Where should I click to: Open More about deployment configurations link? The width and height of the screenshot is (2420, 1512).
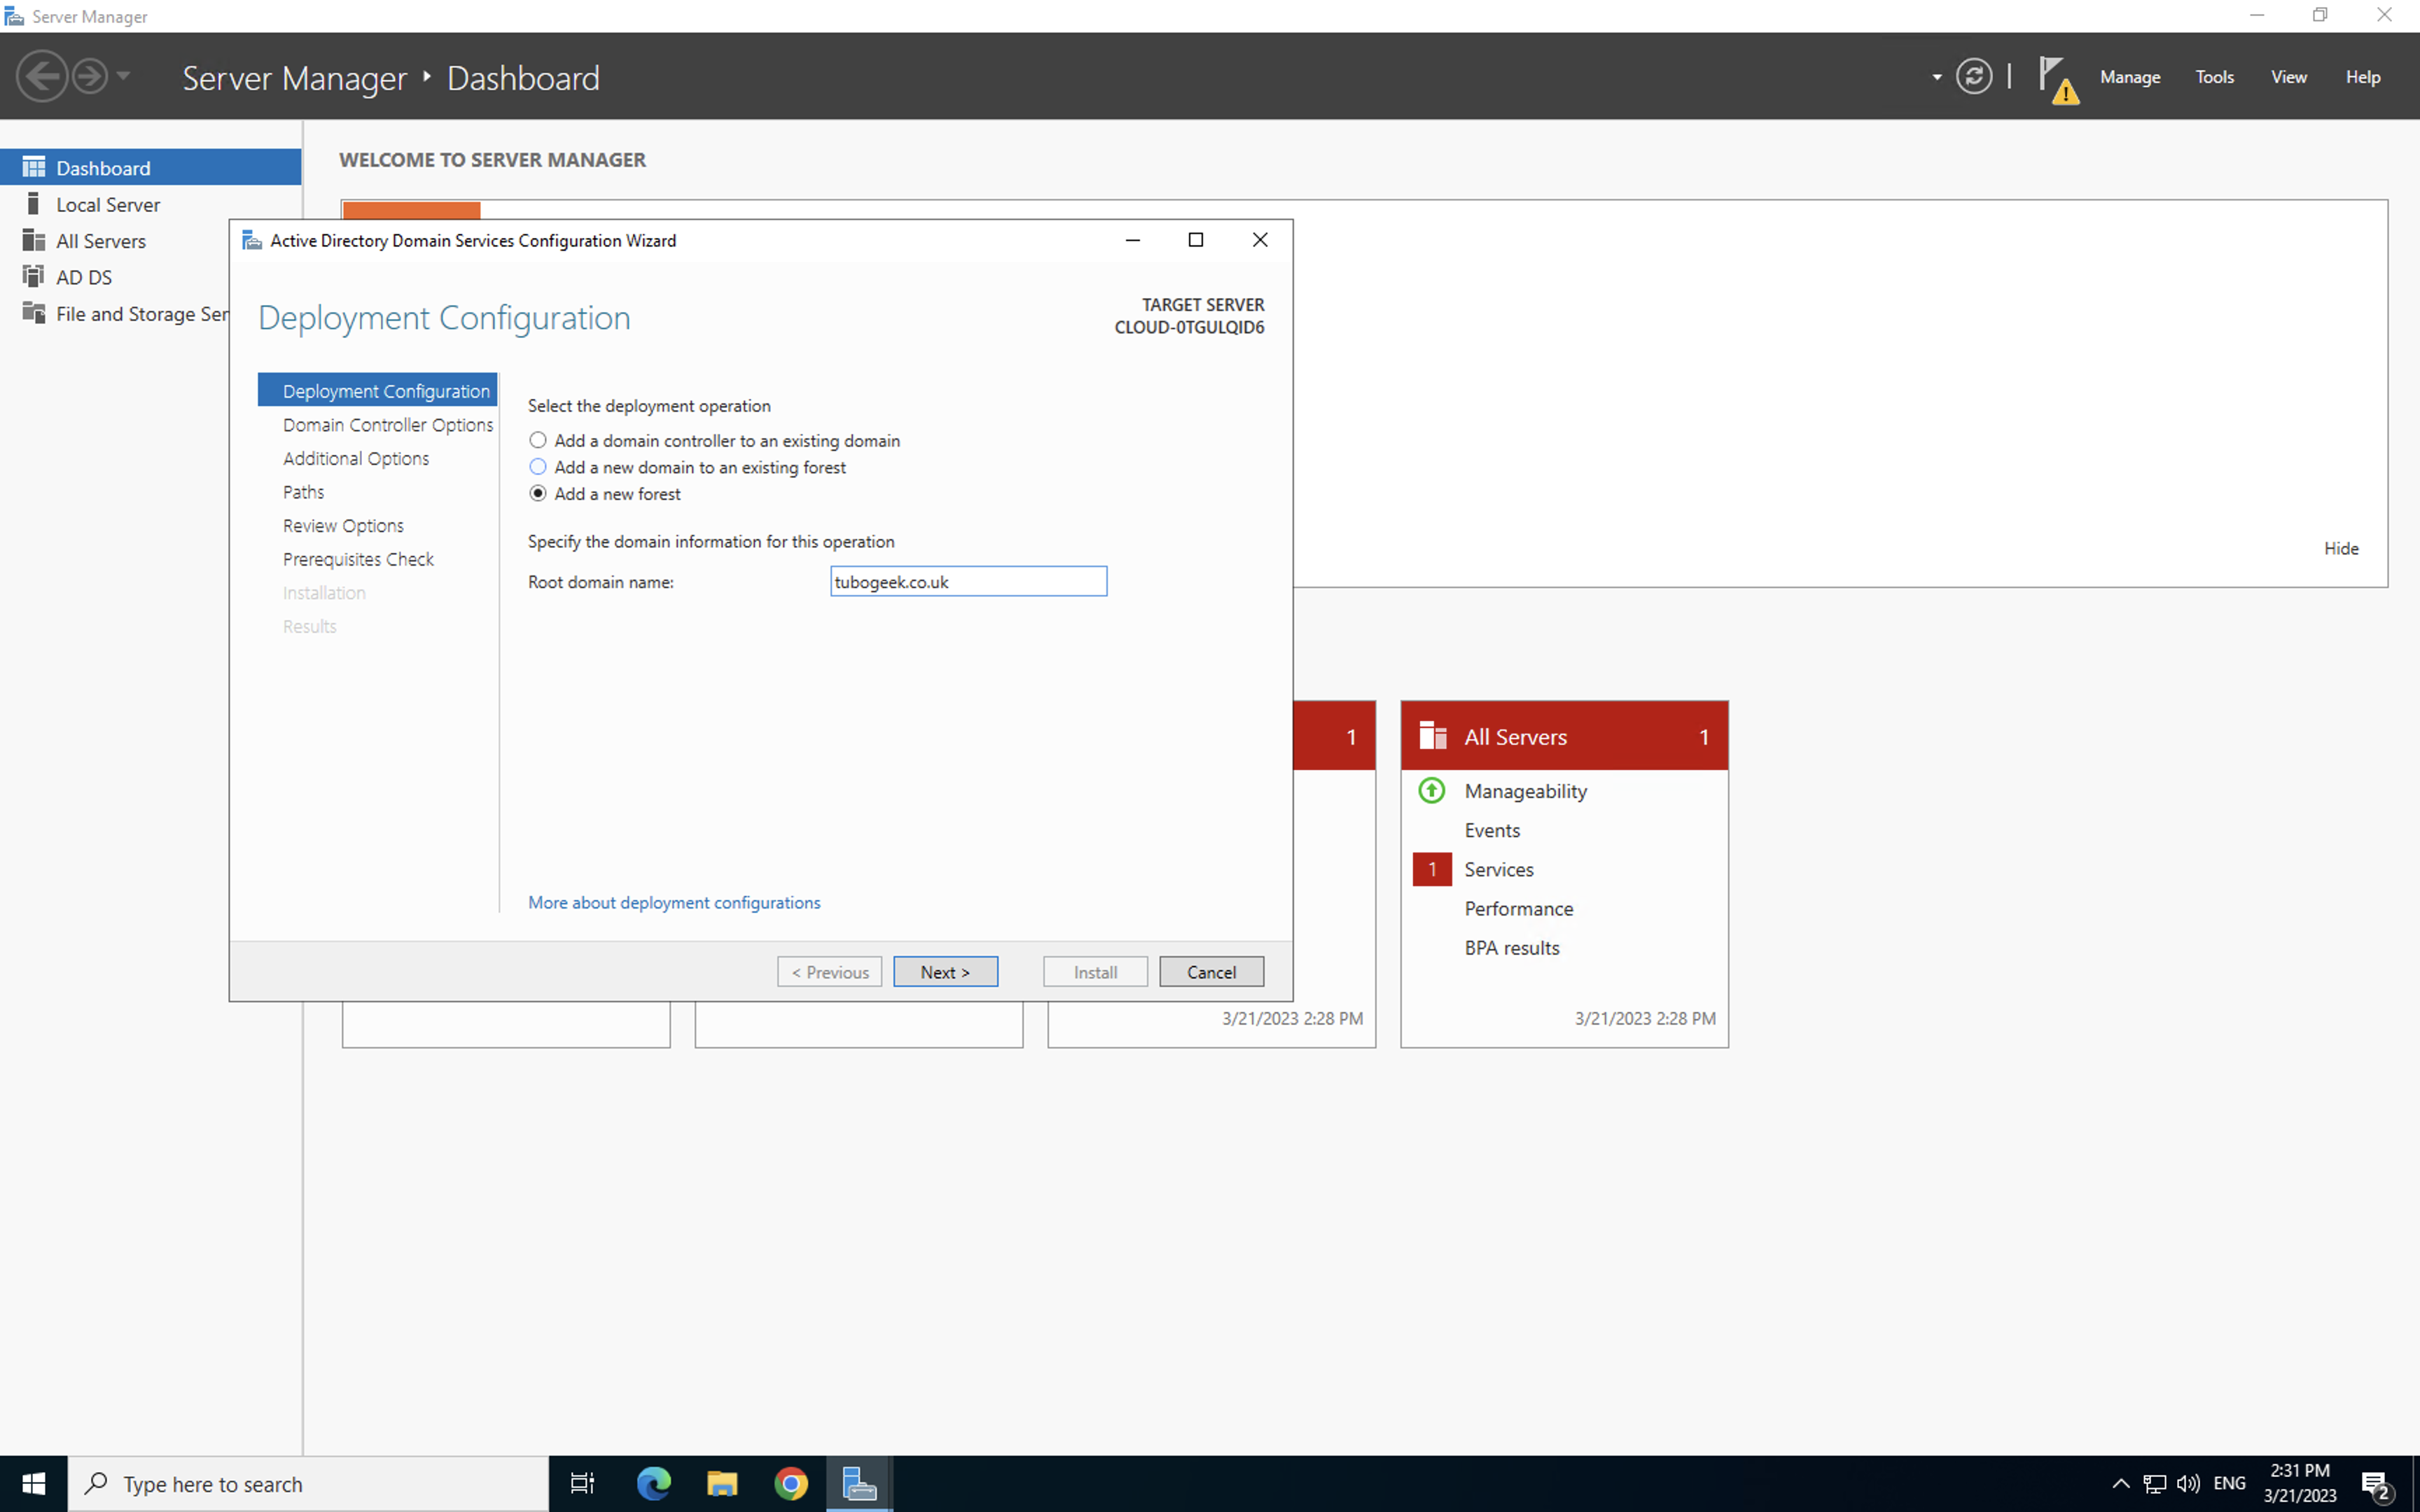pos(674,902)
